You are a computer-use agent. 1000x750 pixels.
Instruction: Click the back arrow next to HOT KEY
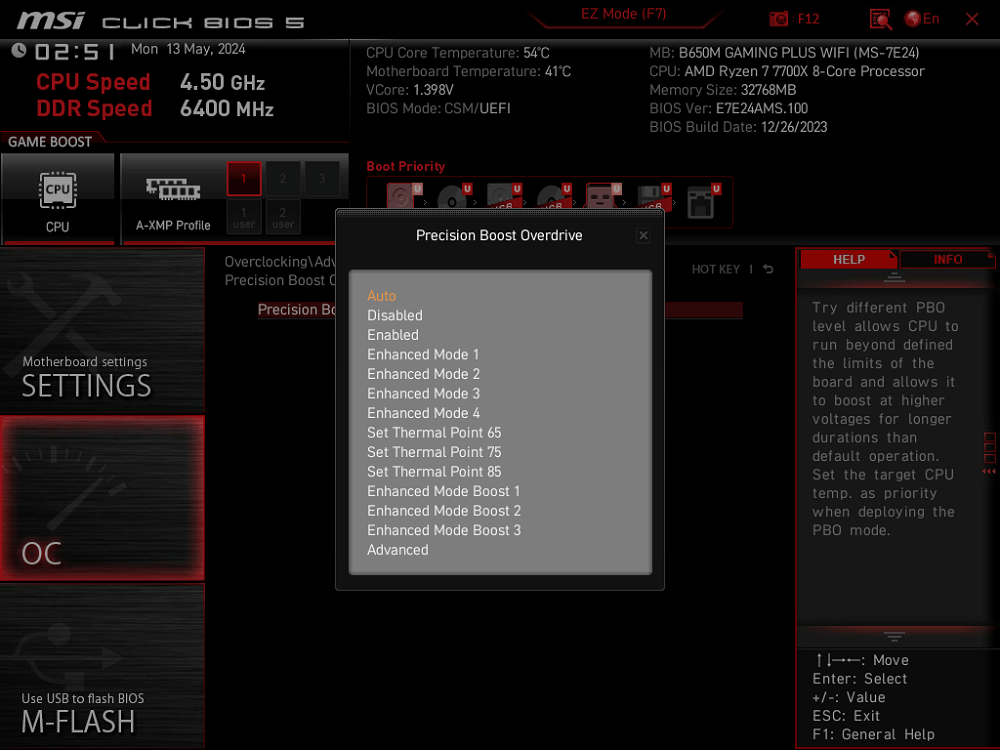coord(768,269)
